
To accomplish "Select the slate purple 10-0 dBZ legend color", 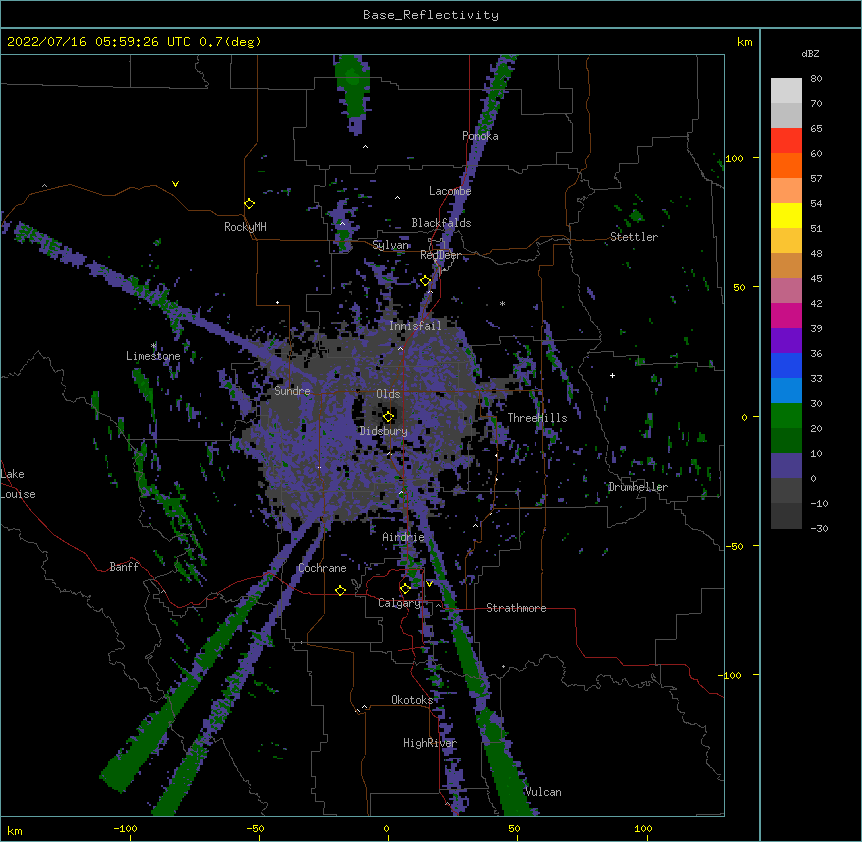I will (786, 466).
